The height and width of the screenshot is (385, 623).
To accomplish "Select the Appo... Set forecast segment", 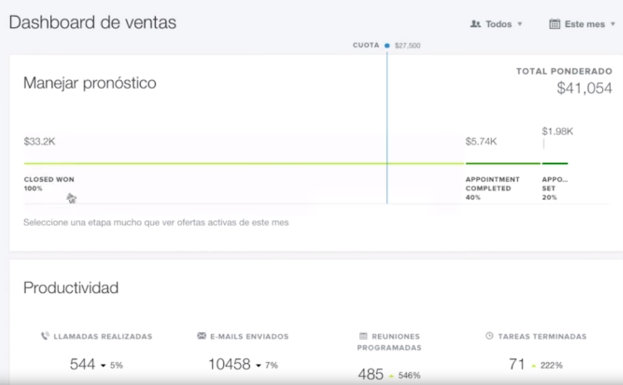I will pos(555,163).
